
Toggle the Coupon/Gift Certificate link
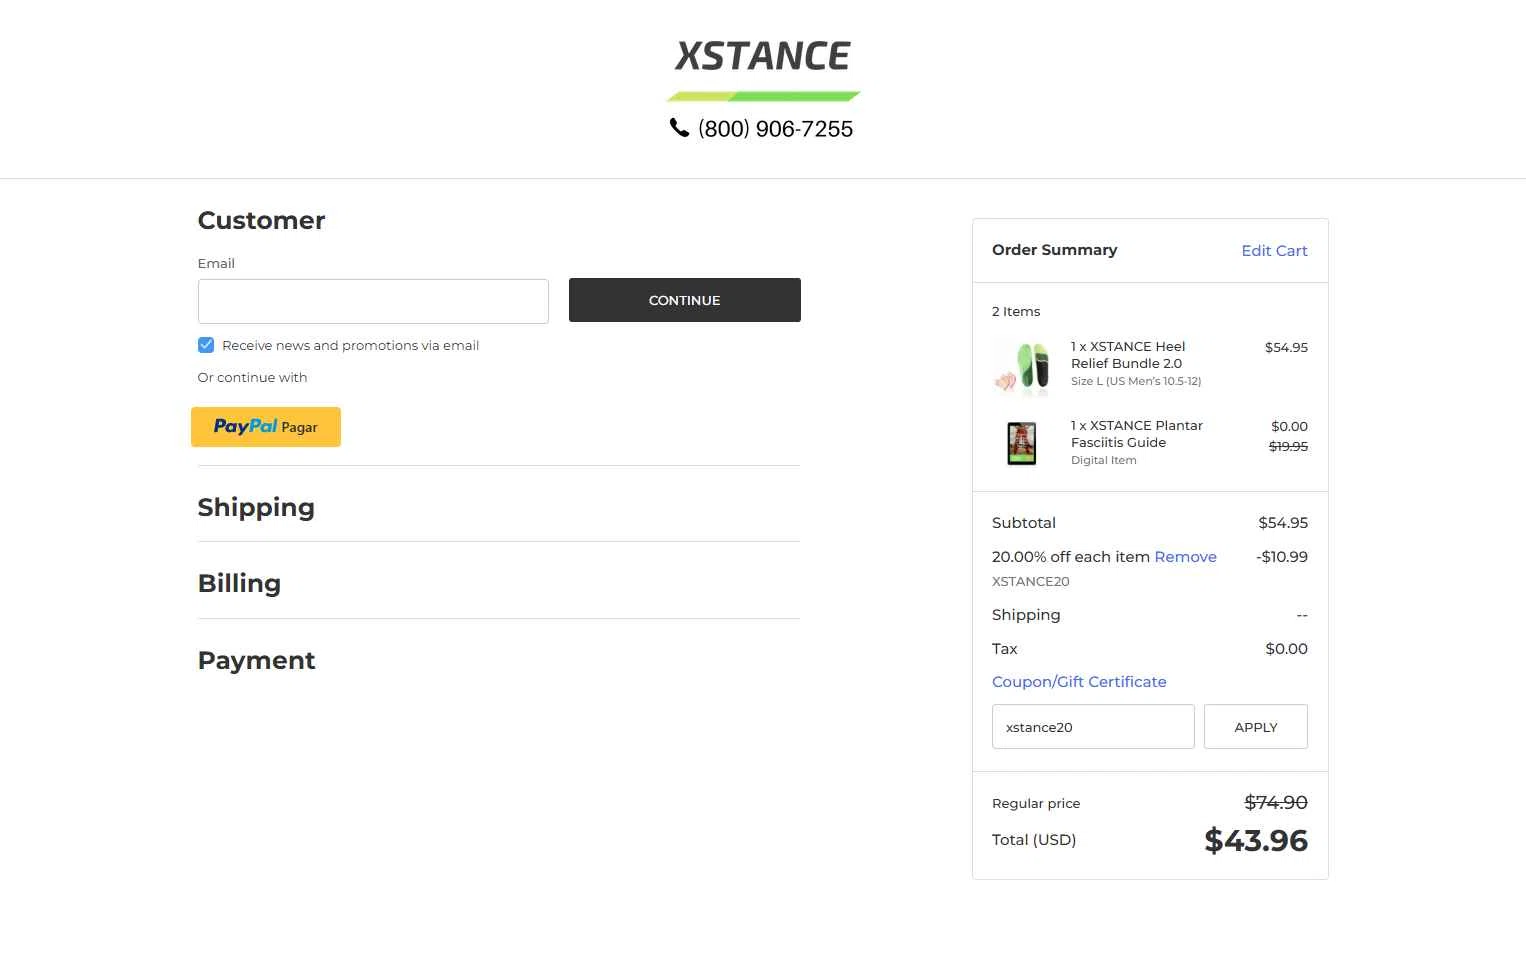[1079, 682]
